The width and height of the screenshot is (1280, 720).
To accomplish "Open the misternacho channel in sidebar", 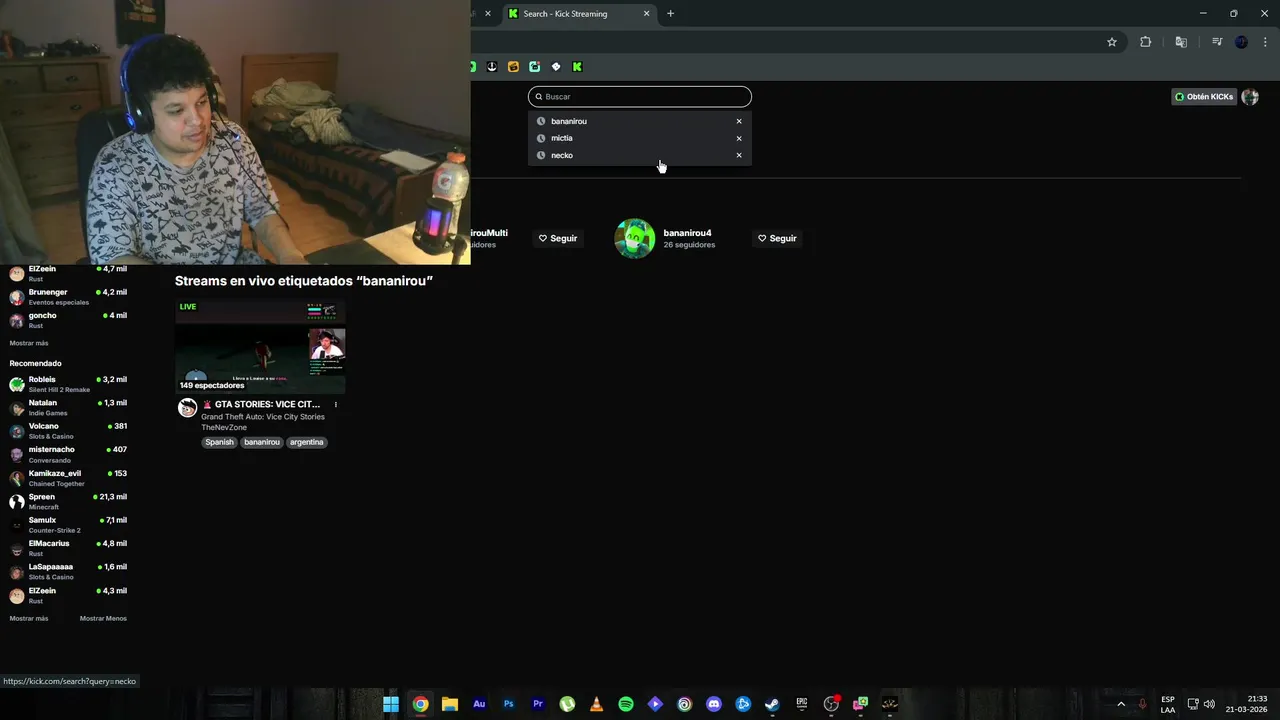I will [68, 455].
